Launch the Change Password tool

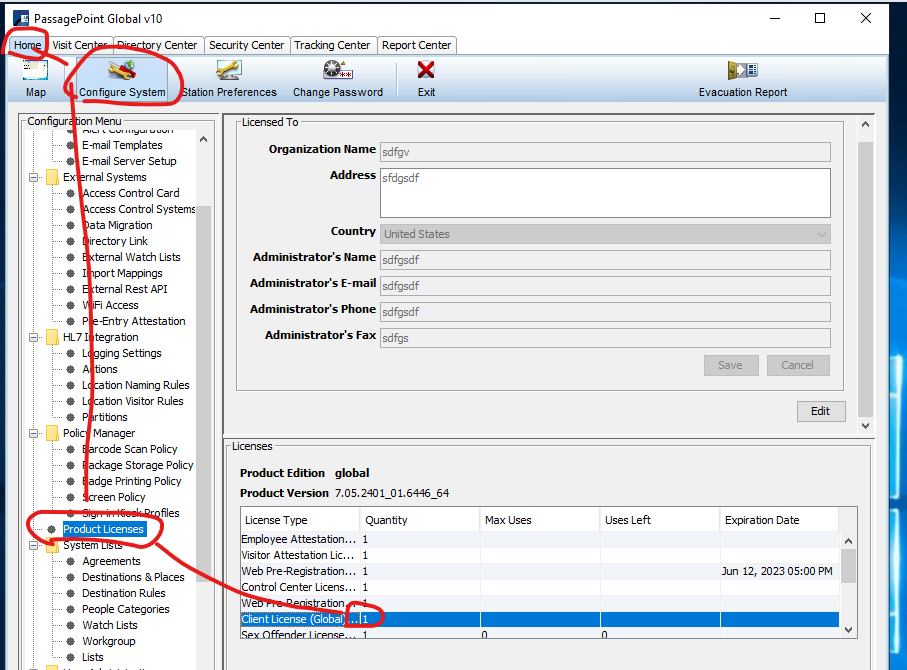[x=338, y=79]
